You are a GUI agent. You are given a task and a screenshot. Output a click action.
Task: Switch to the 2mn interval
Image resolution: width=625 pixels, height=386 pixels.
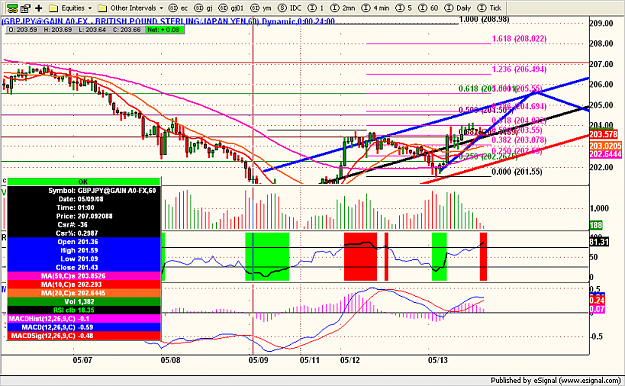coord(343,8)
